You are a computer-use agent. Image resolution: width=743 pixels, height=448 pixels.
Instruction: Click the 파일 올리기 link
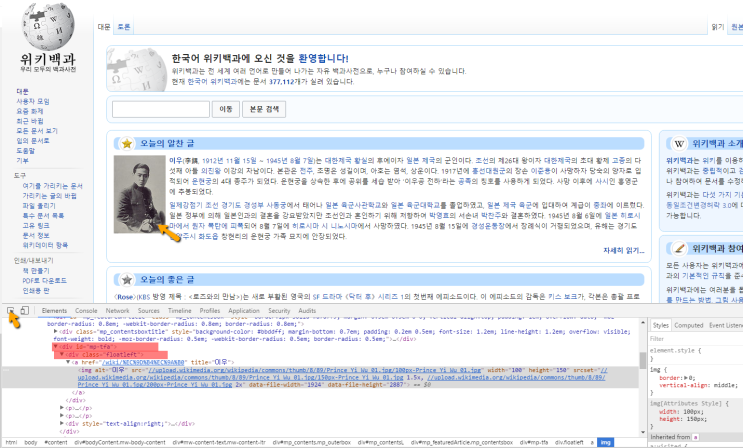click(x=39, y=206)
